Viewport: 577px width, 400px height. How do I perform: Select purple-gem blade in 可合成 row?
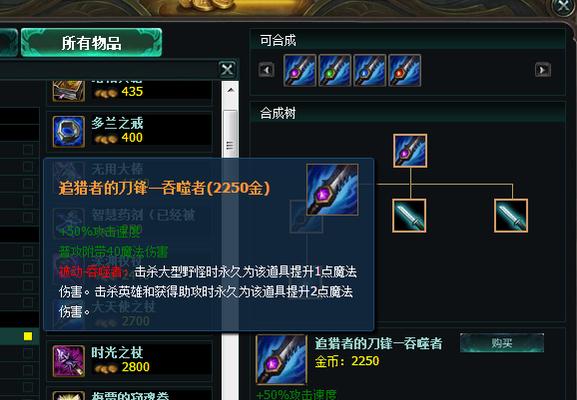(300, 71)
